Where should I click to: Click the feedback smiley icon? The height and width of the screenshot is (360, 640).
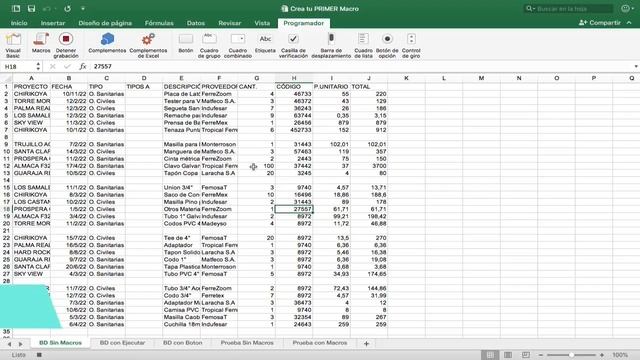click(625, 9)
